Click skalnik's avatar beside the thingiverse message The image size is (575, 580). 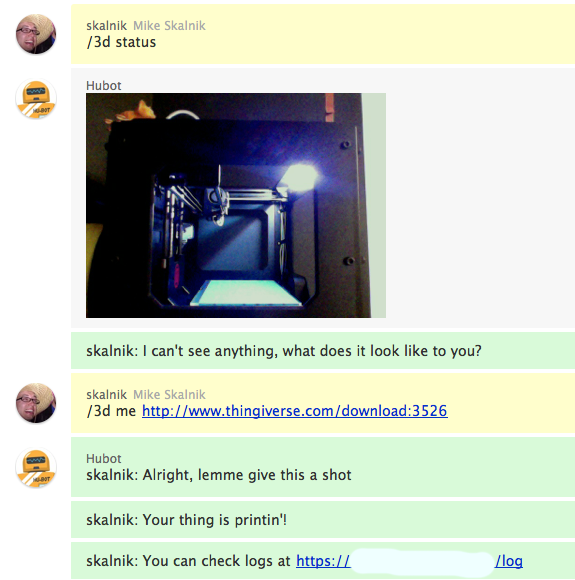coord(36,403)
